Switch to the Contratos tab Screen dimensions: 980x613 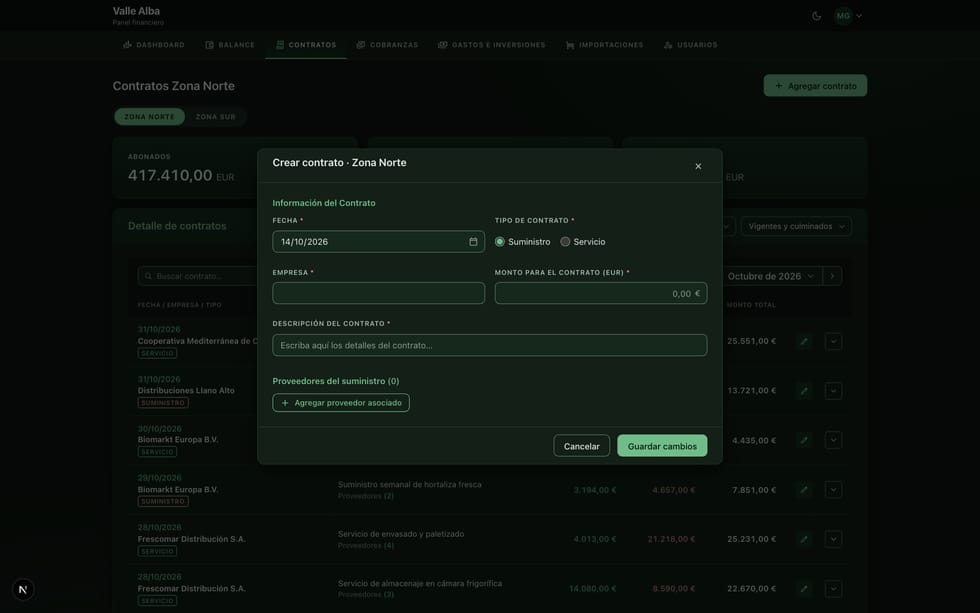(x=306, y=45)
